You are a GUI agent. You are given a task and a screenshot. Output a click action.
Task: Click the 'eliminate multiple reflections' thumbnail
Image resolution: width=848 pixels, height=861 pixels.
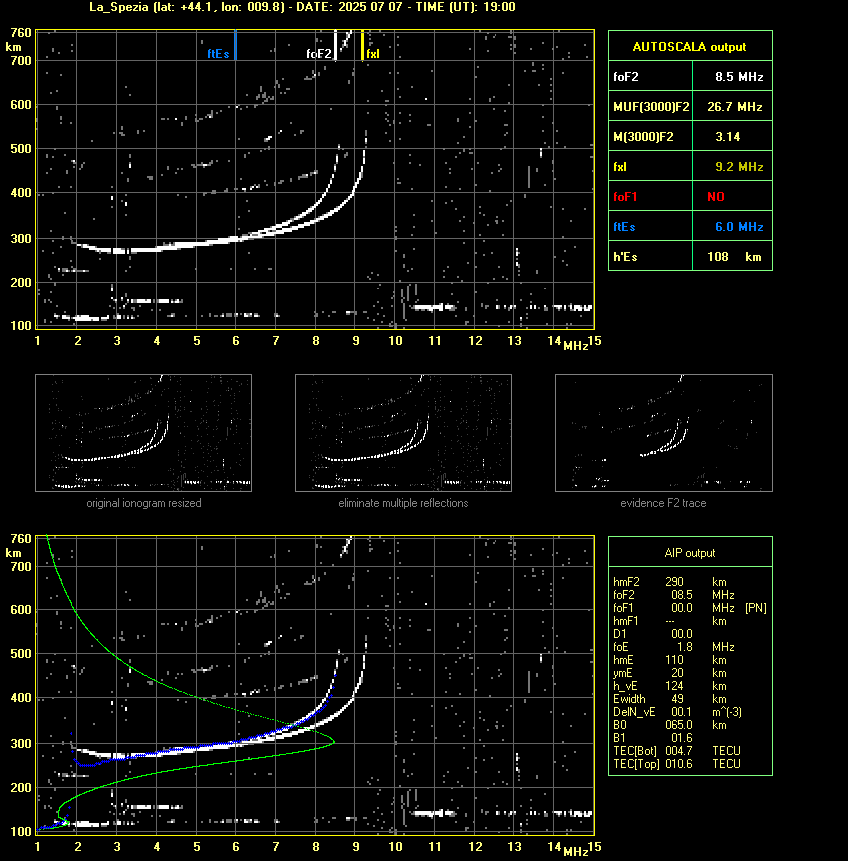click(403, 433)
